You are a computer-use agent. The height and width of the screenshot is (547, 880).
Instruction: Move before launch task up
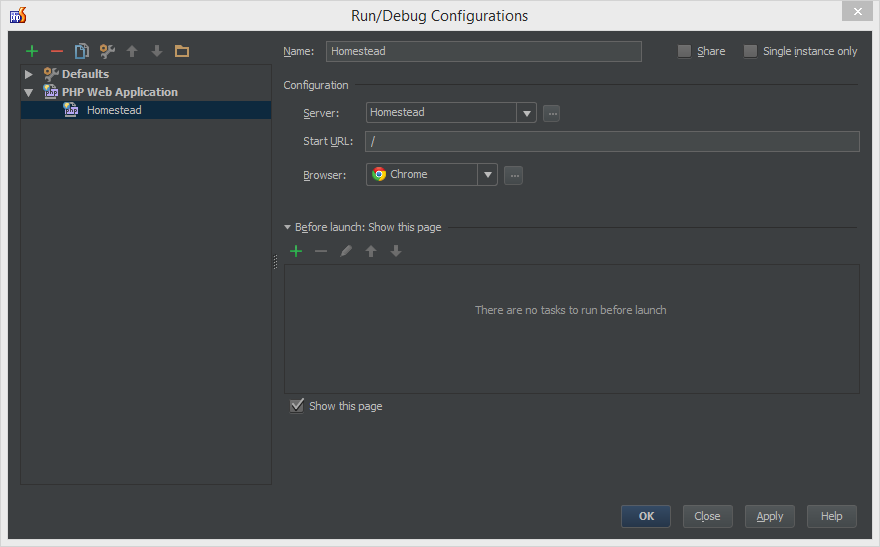(x=371, y=251)
